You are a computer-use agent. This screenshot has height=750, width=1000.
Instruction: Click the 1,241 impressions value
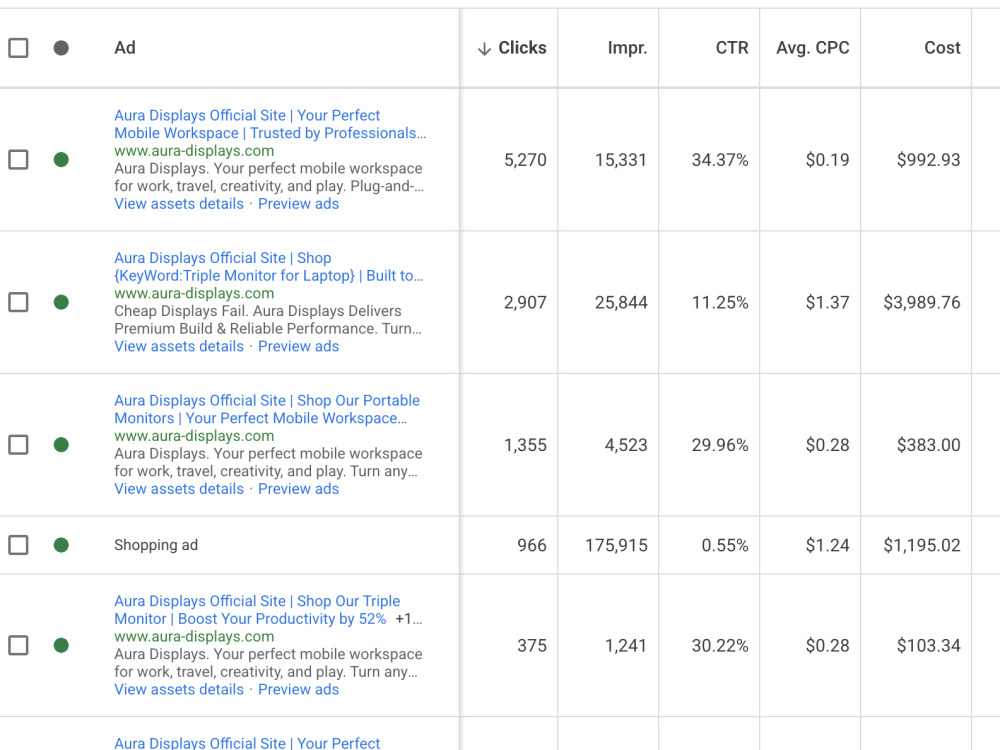click(626, 646)
